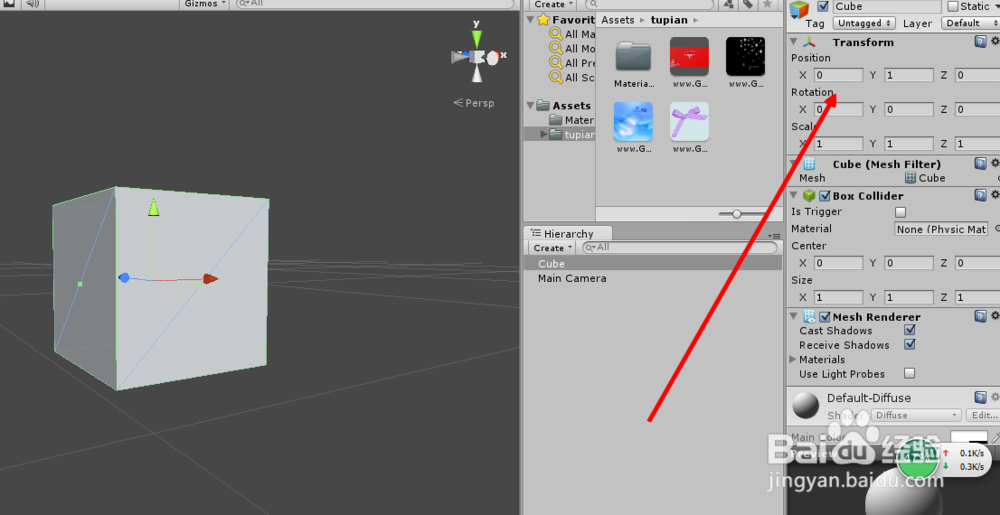Enable the Static checkbox
This screenshot has height=515, width=1000.
[x=953, y=6]
